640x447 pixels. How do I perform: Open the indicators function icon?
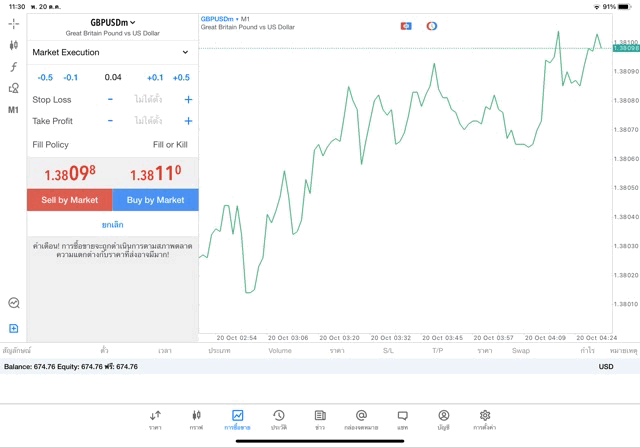[13, 67]
